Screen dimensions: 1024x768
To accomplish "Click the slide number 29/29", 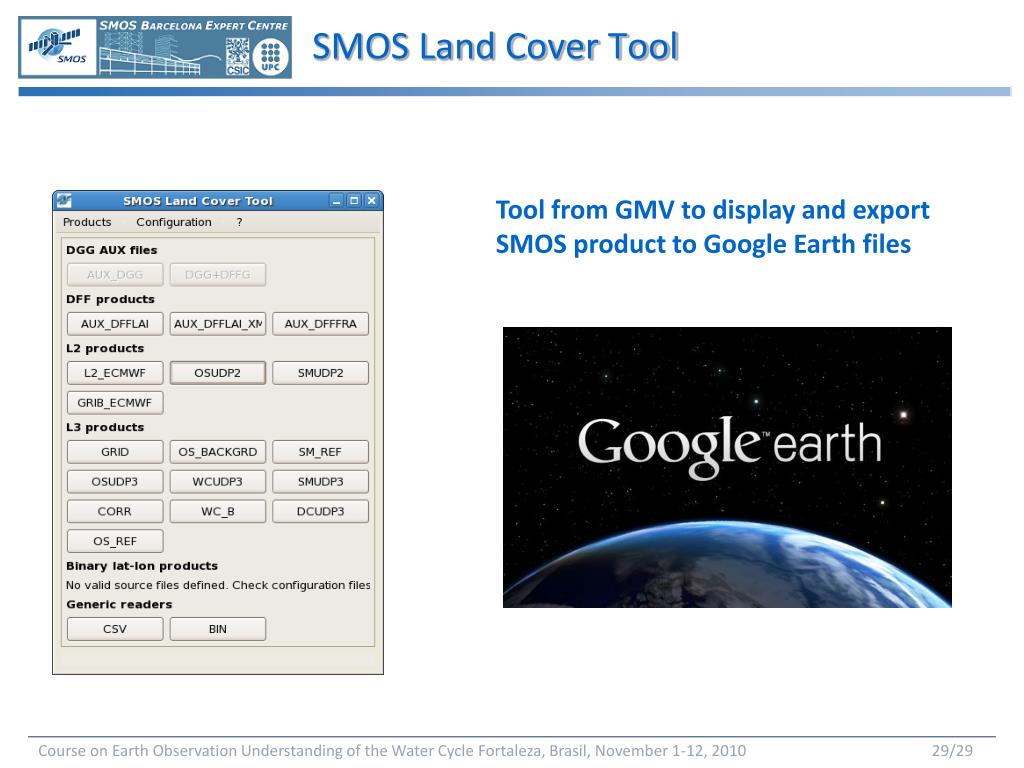I will pyautogui.click(x=952, y=750).
